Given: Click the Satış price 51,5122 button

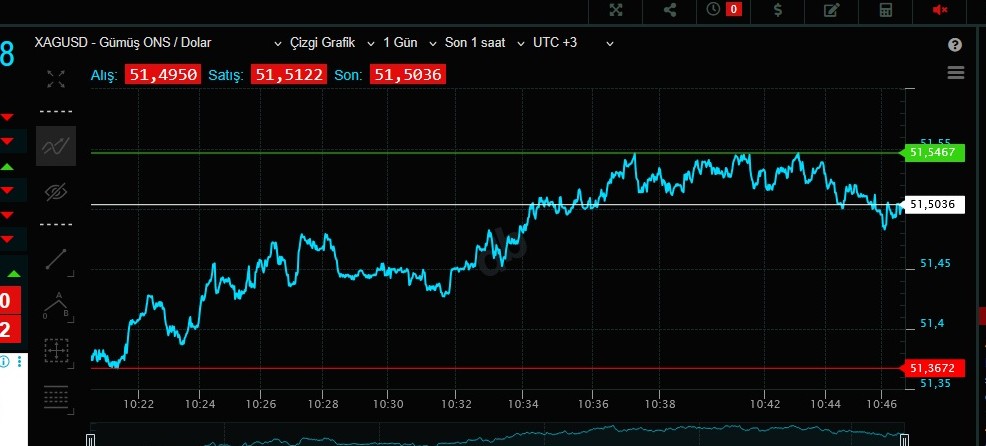Looking at the screenshot, I should click(288, 75).
